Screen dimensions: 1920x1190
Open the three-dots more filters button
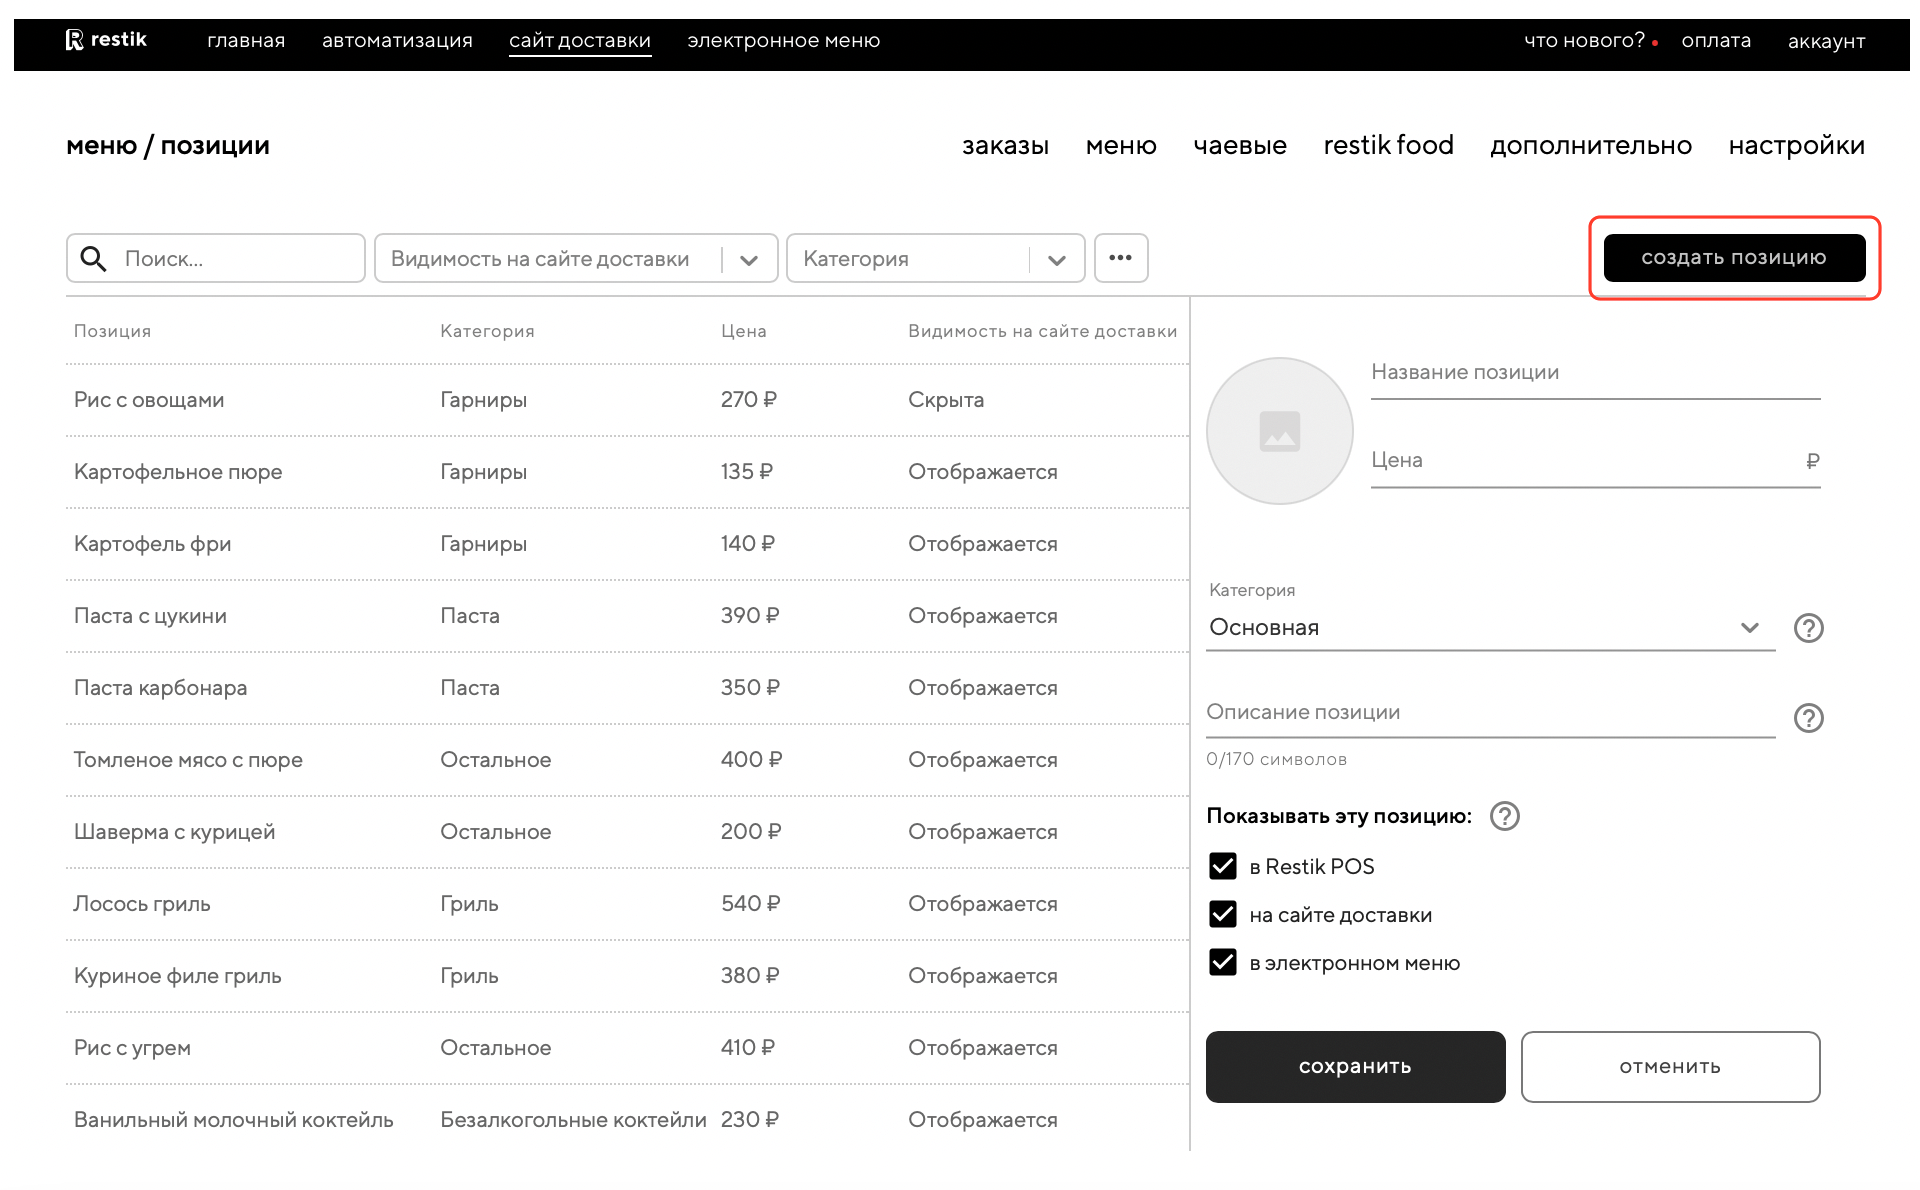click(1120, 258)
